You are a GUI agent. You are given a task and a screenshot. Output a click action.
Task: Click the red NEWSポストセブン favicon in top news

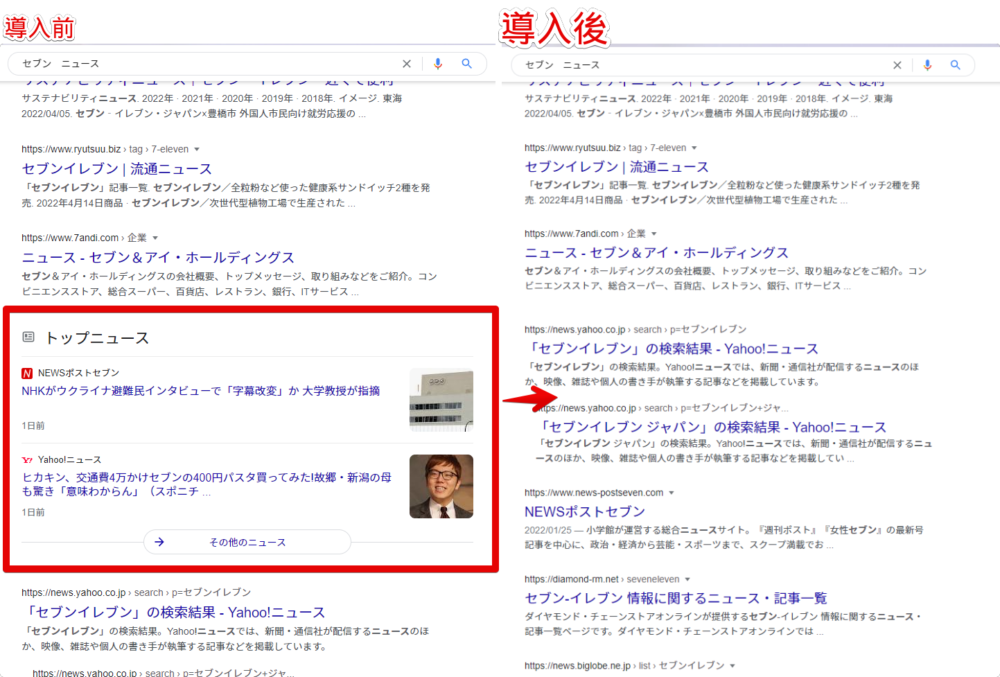pos(27,373)
